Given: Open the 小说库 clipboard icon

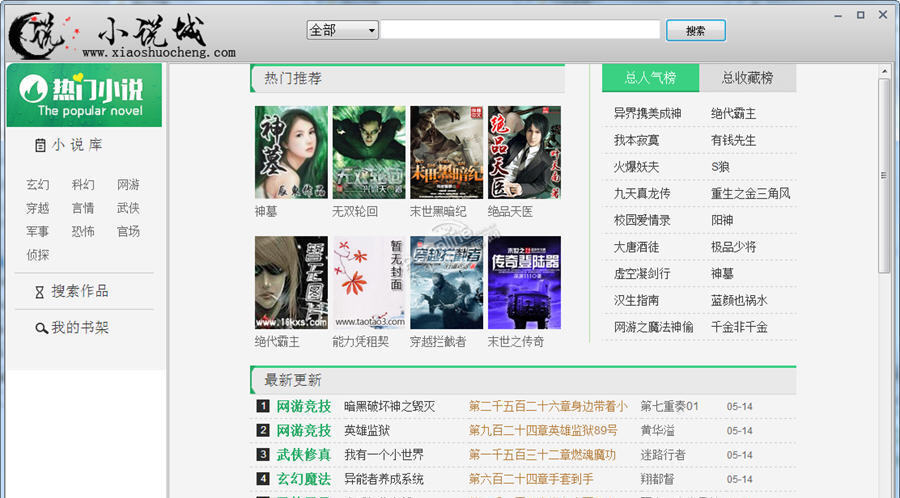Looking at the screenshot, I should [x=40, y=145].
